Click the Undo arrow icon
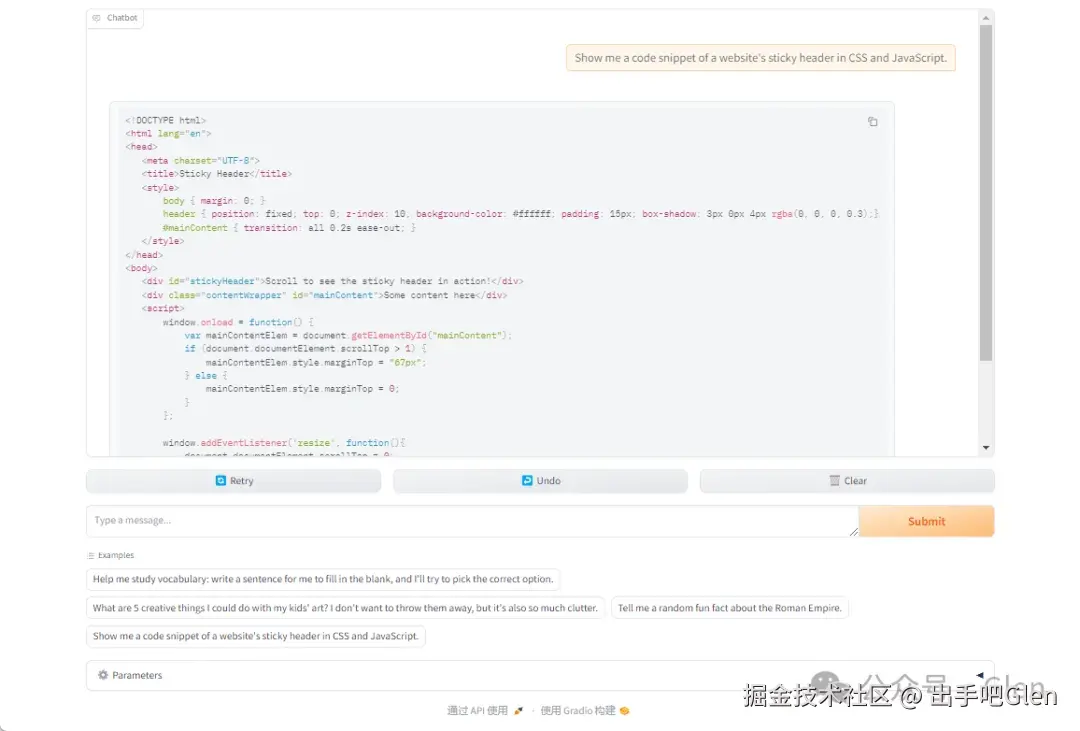The image size is (1080, 731). click(527, 480)
